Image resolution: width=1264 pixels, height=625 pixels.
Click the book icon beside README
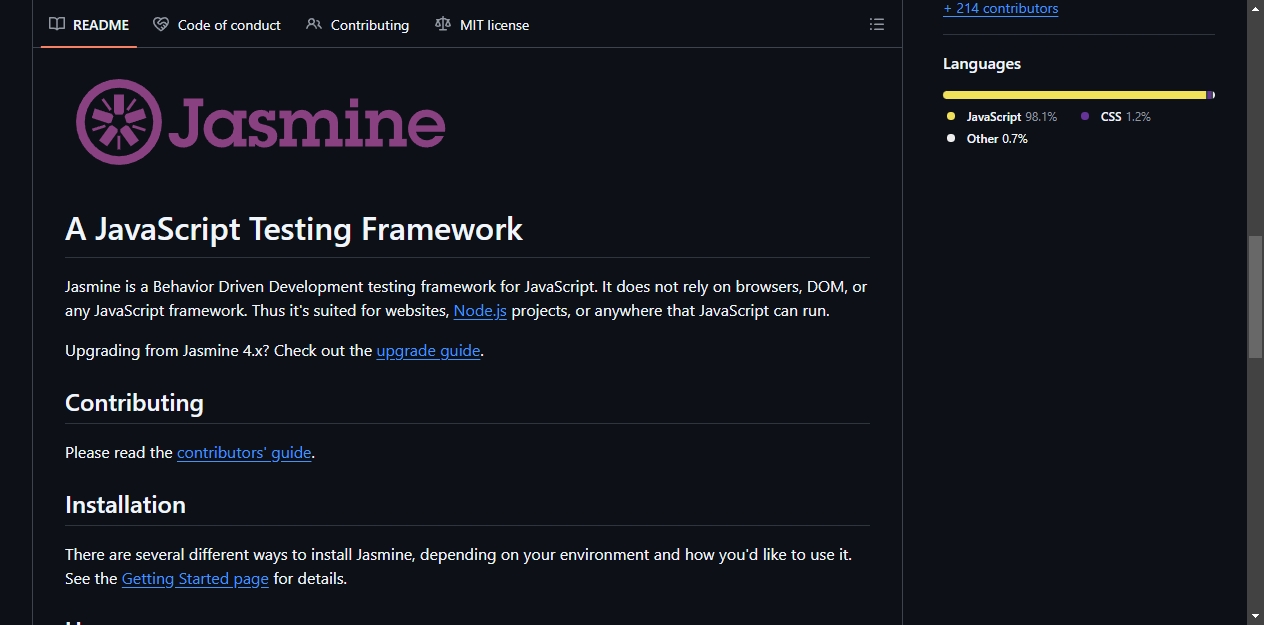[x=58, y=24]
